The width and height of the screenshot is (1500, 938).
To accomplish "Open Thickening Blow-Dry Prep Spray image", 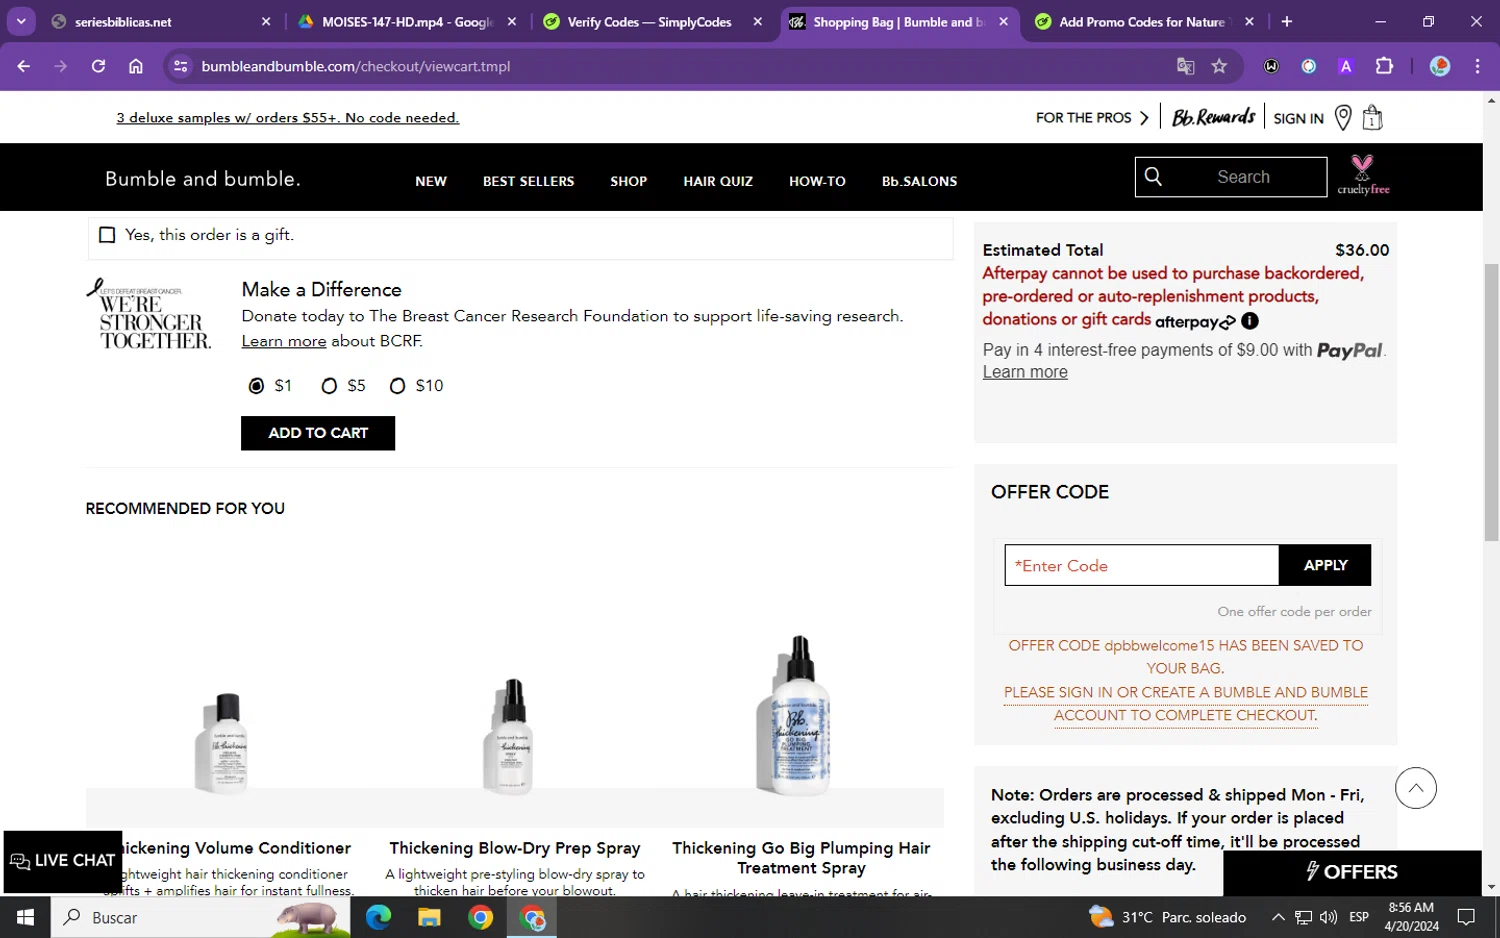I will (x=509, y=736).
